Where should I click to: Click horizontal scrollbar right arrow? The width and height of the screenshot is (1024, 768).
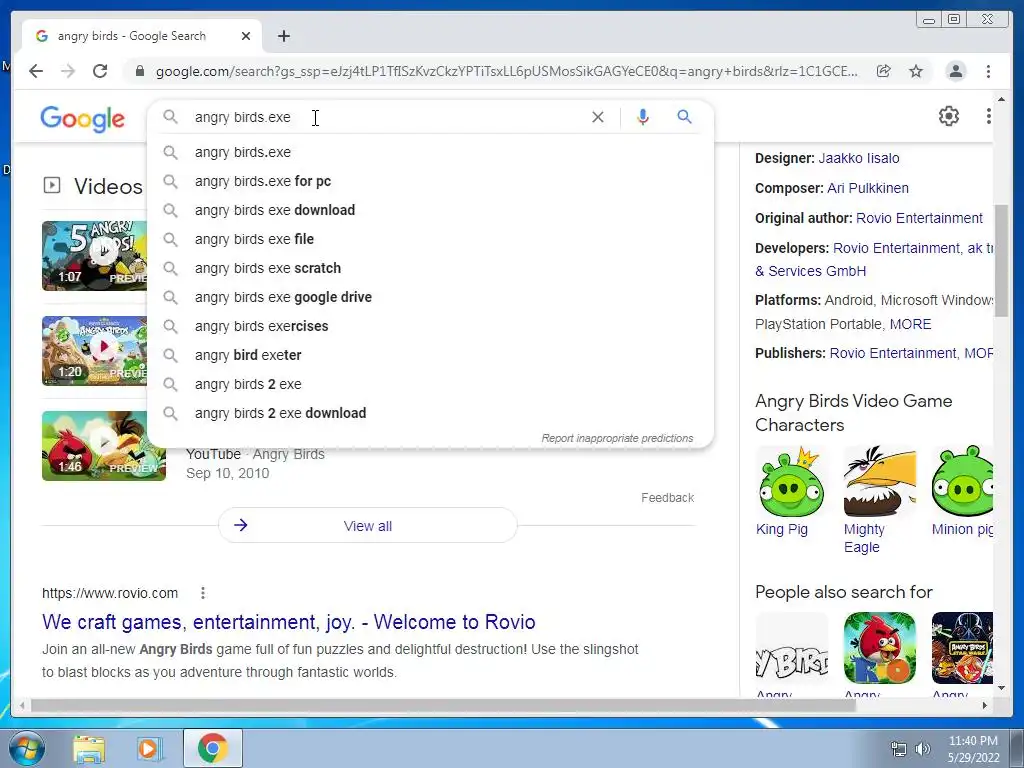985,705
